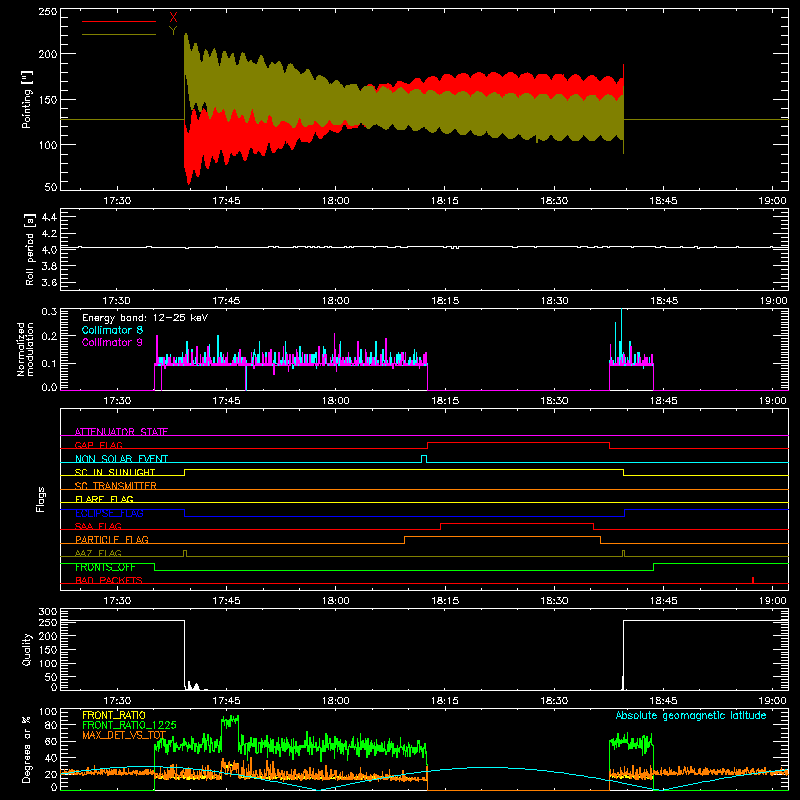Click the first AAZ_FLAG pulse near 17:39

185,553
